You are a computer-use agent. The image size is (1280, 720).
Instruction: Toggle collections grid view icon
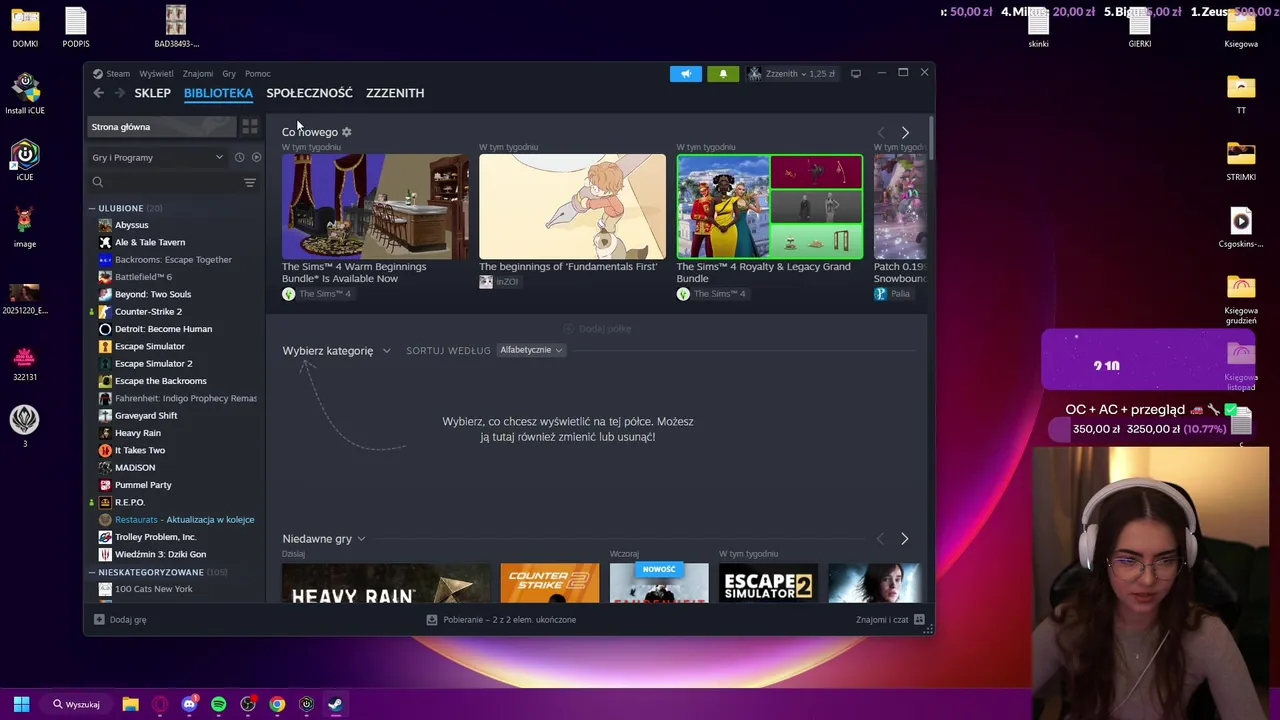(250, 127)
